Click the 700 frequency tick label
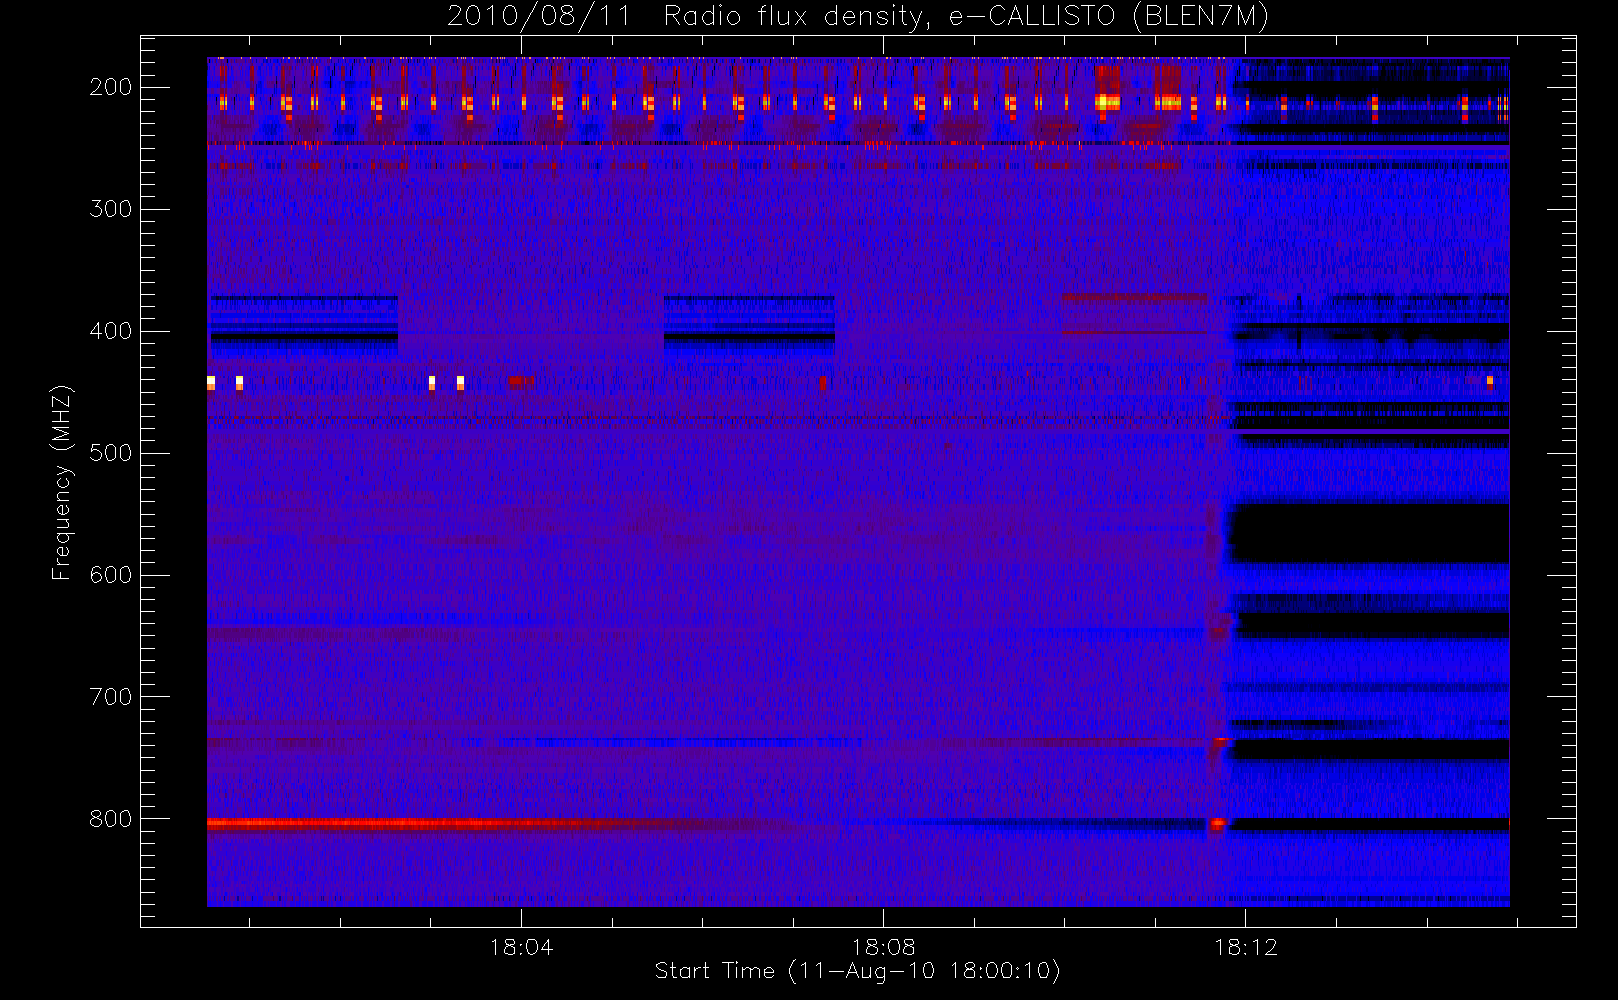Viewport: 1618px width, 1000px height. click(110, 697)
